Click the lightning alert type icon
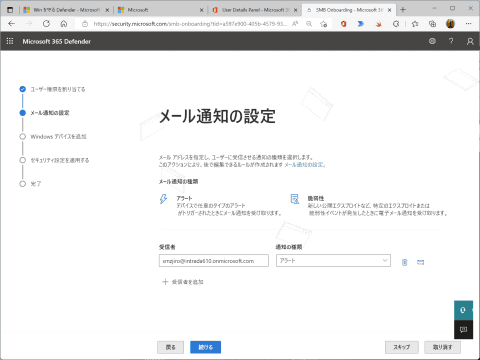Screen dimensions: 480x360 (163, 199)
